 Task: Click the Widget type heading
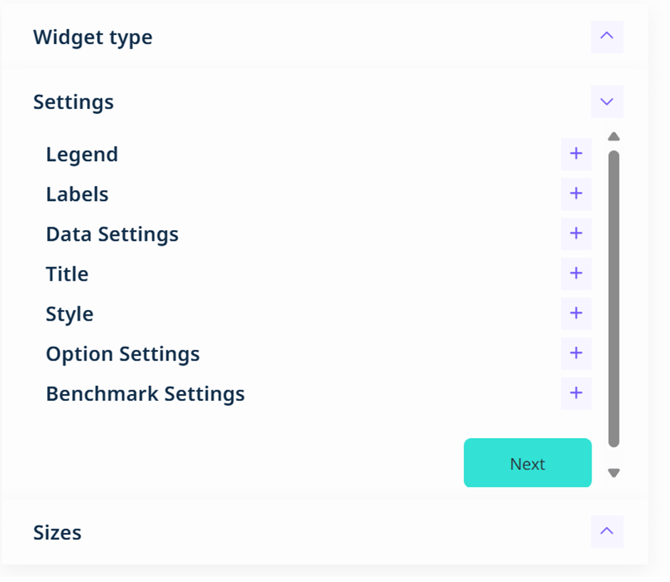point(93,38)
